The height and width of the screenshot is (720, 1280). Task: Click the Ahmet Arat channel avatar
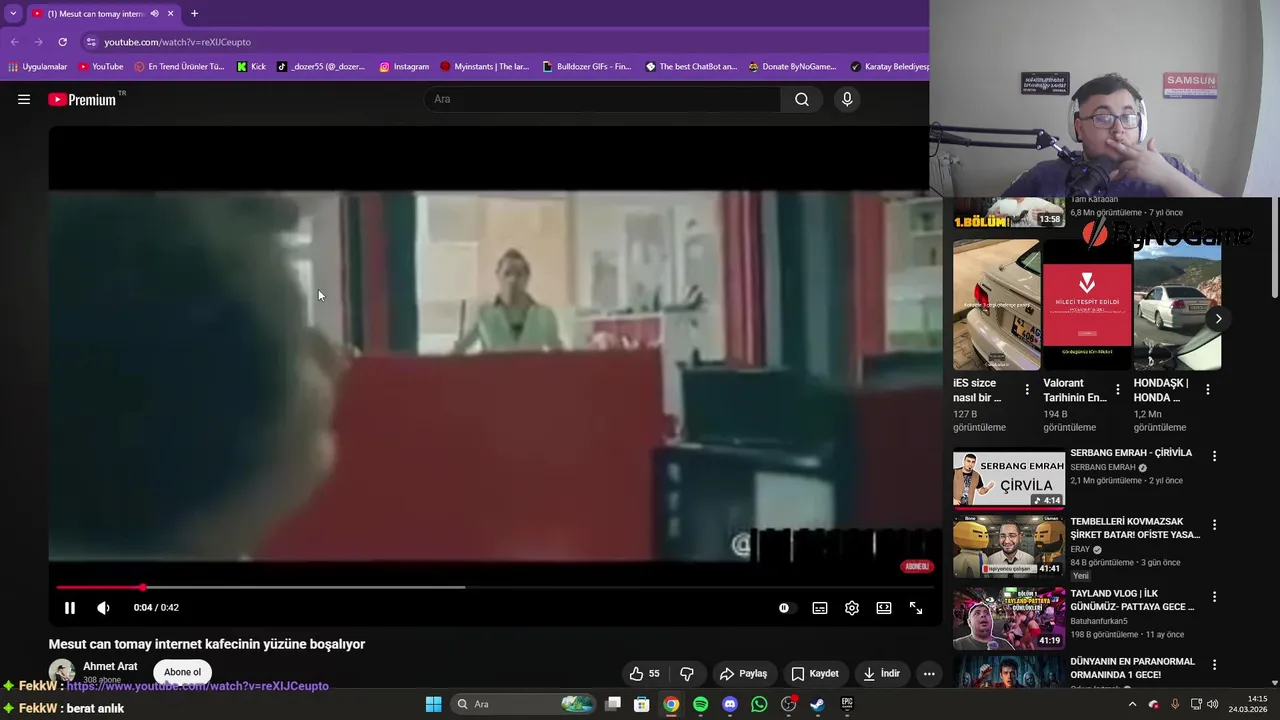(62, 673)
